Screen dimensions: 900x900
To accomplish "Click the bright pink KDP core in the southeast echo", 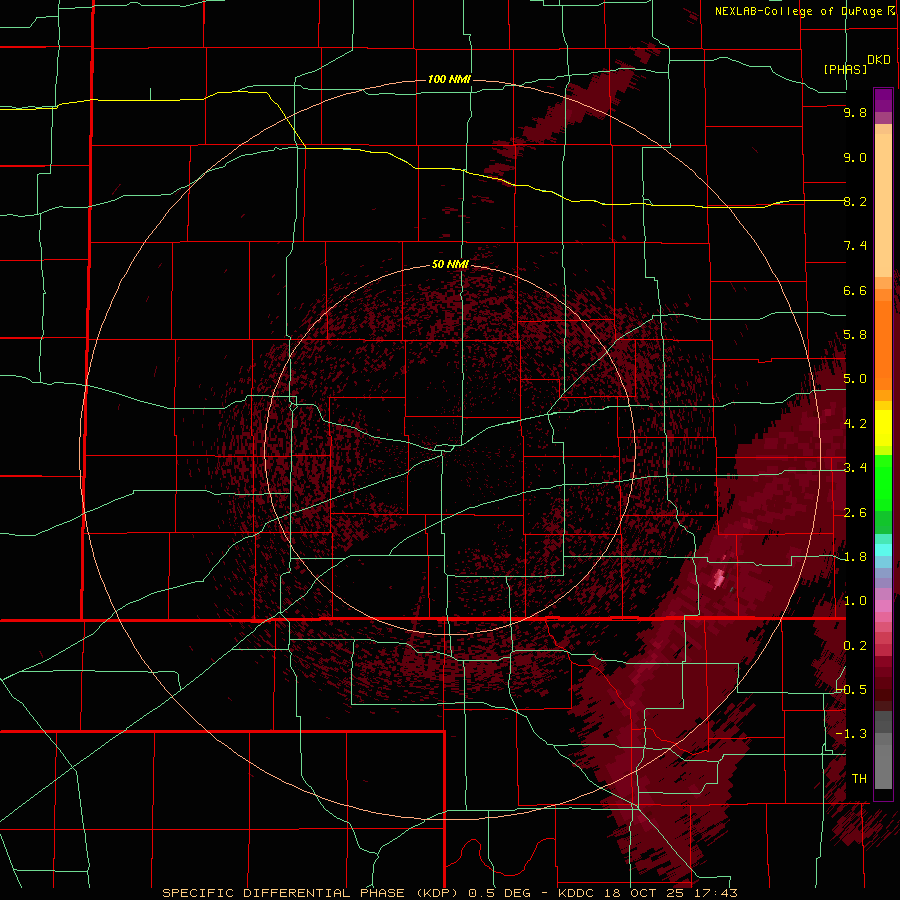I will tap(719, 578).
